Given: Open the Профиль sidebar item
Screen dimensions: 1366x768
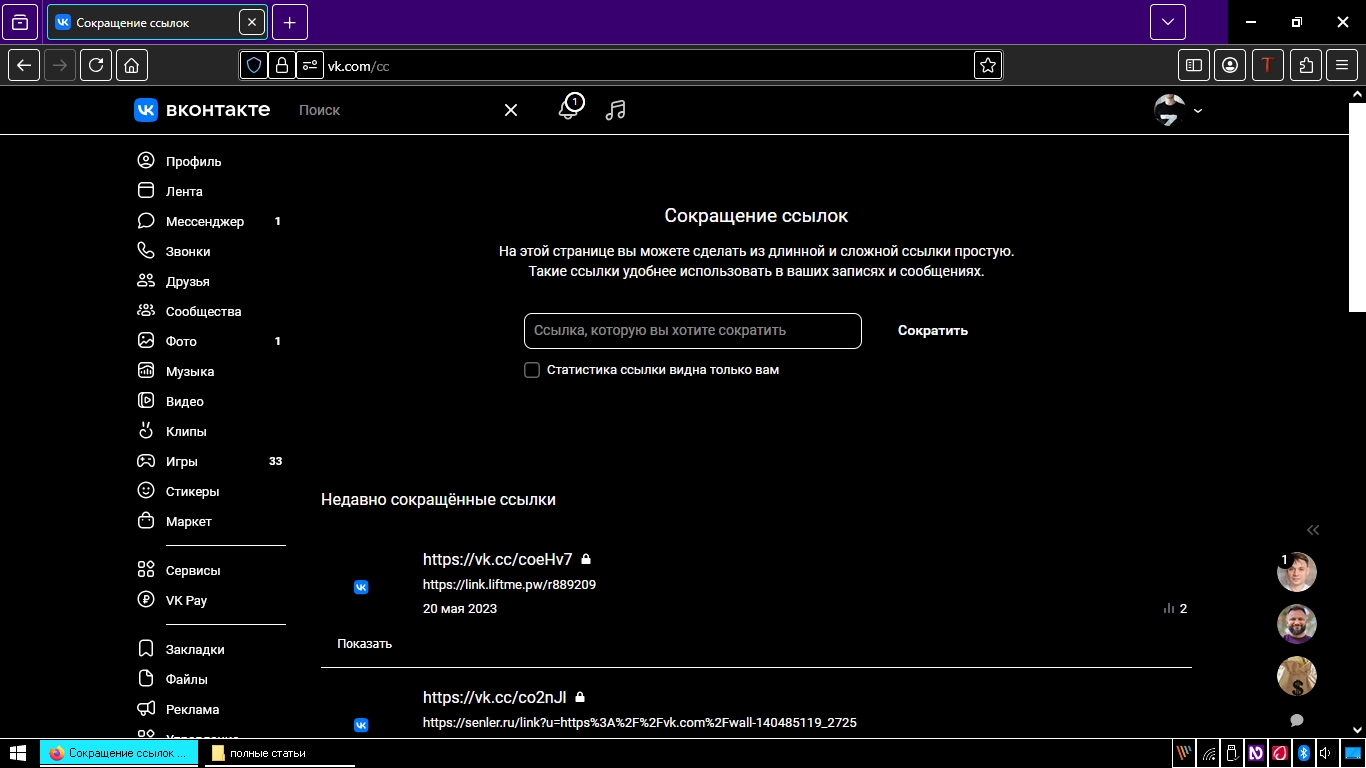Looking at the screenshot, I should point(193,161).
